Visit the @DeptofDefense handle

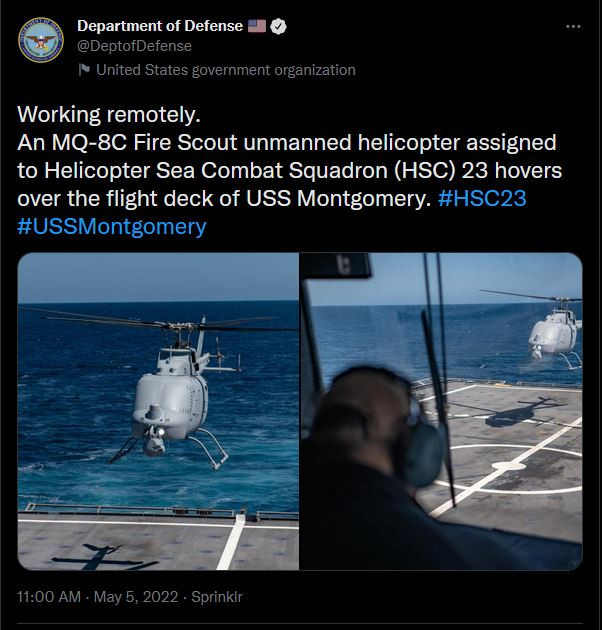point(134,46)
